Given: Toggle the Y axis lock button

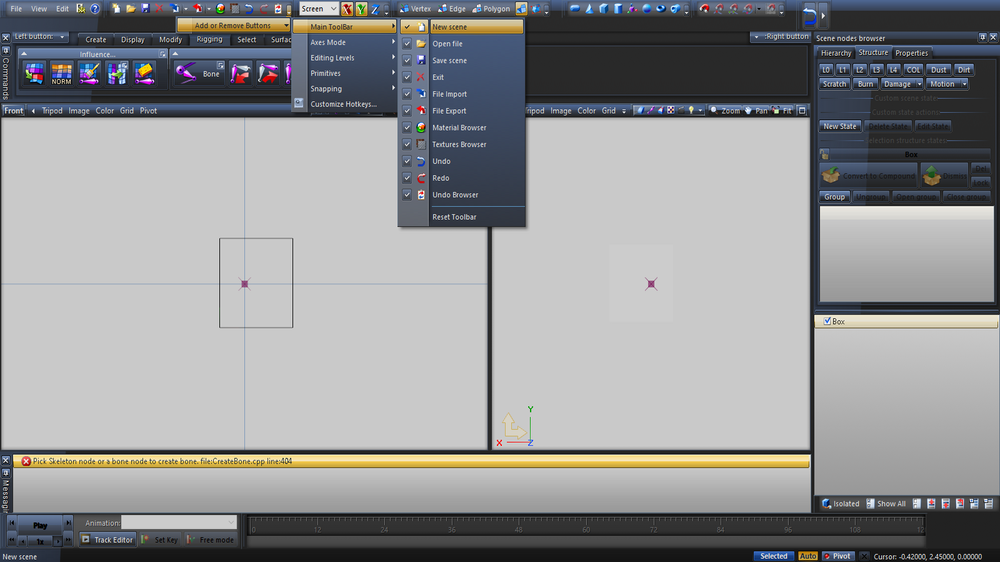Looking at the screenshot, I should [361, 9].
